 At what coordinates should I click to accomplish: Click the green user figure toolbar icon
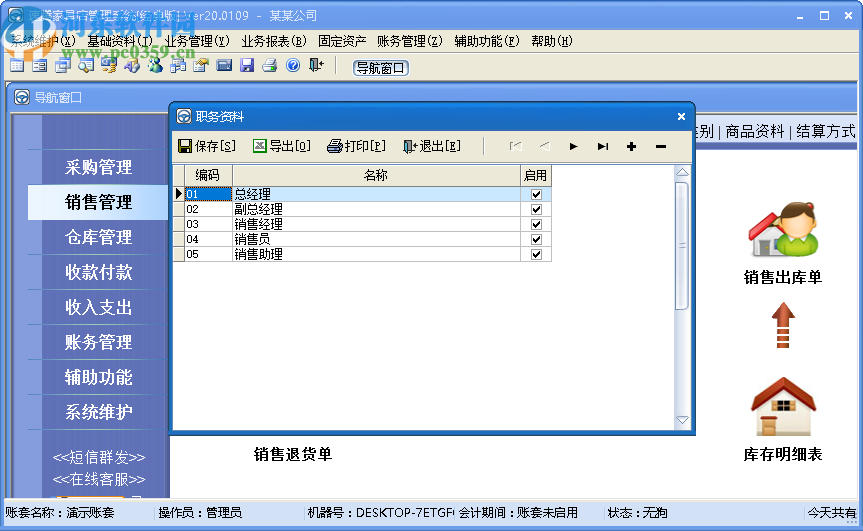click(x=155, y=66)
